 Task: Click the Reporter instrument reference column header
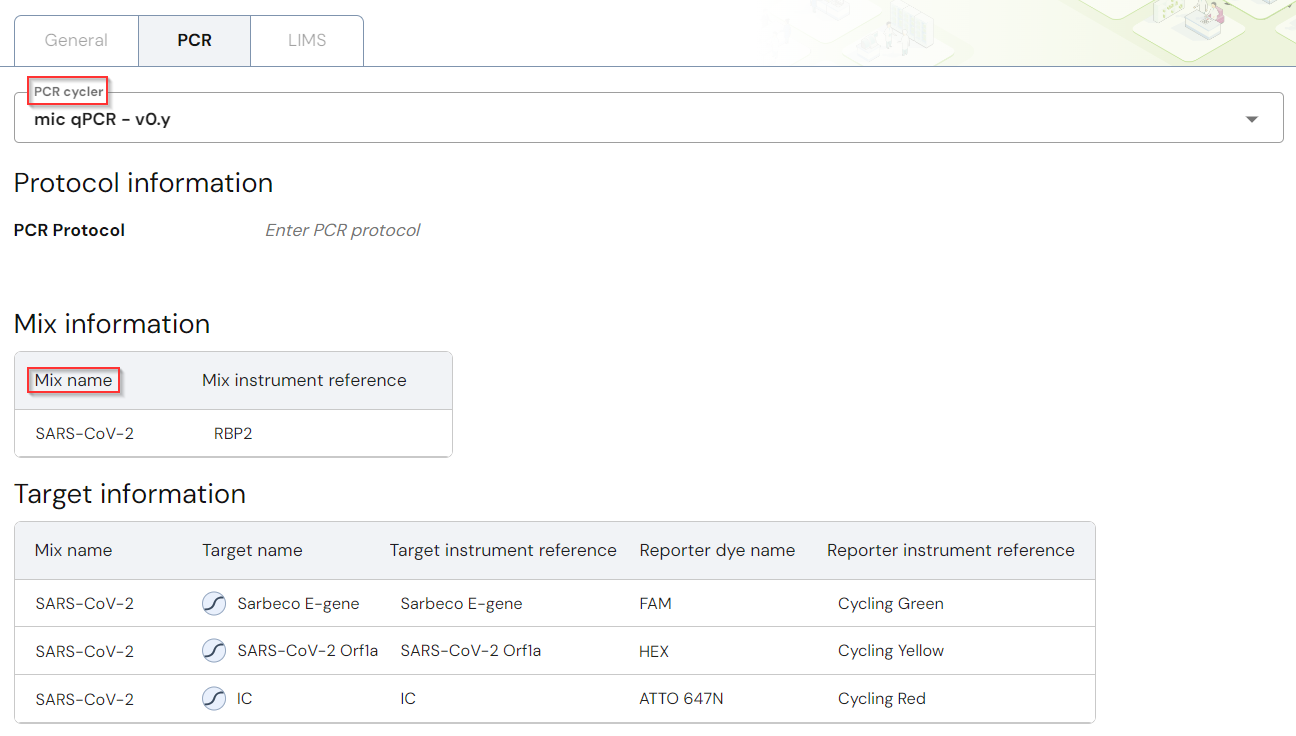950,550
